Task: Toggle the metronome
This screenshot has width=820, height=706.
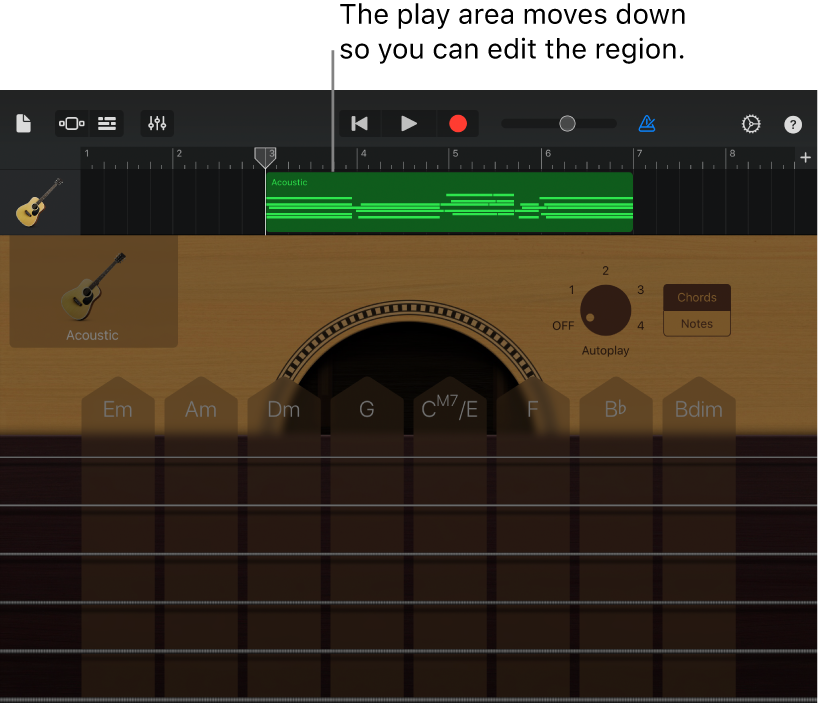Action: point(647,124)
